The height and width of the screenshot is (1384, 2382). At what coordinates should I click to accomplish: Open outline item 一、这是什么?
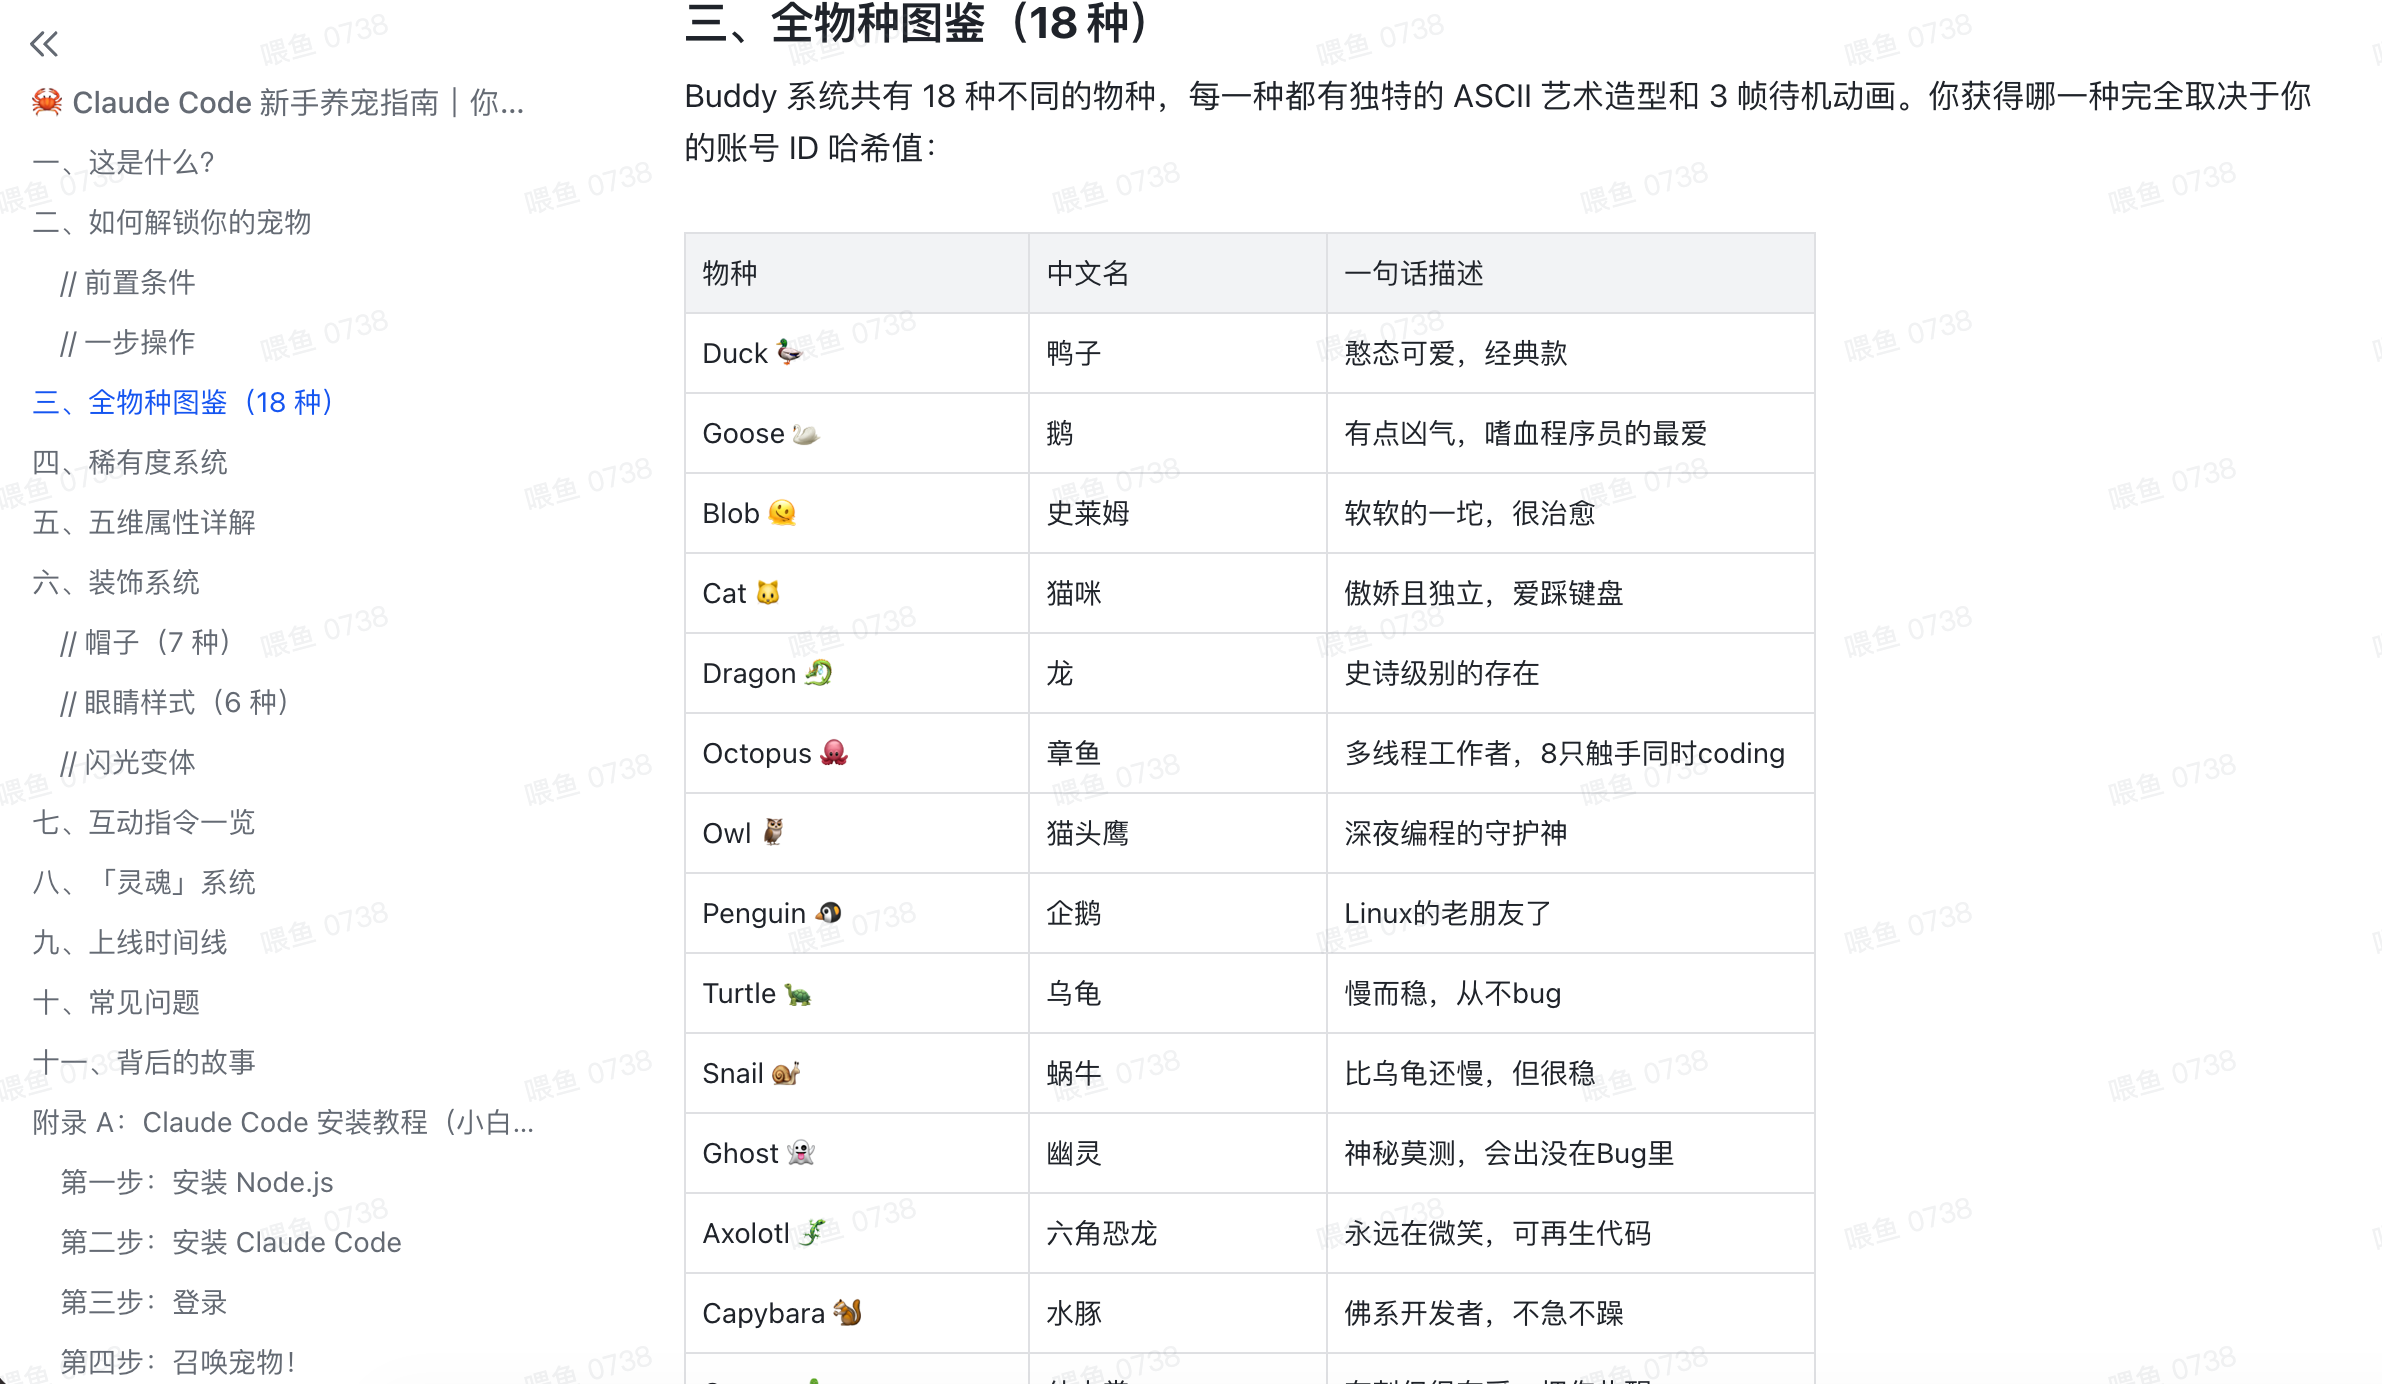coord(123,162)
